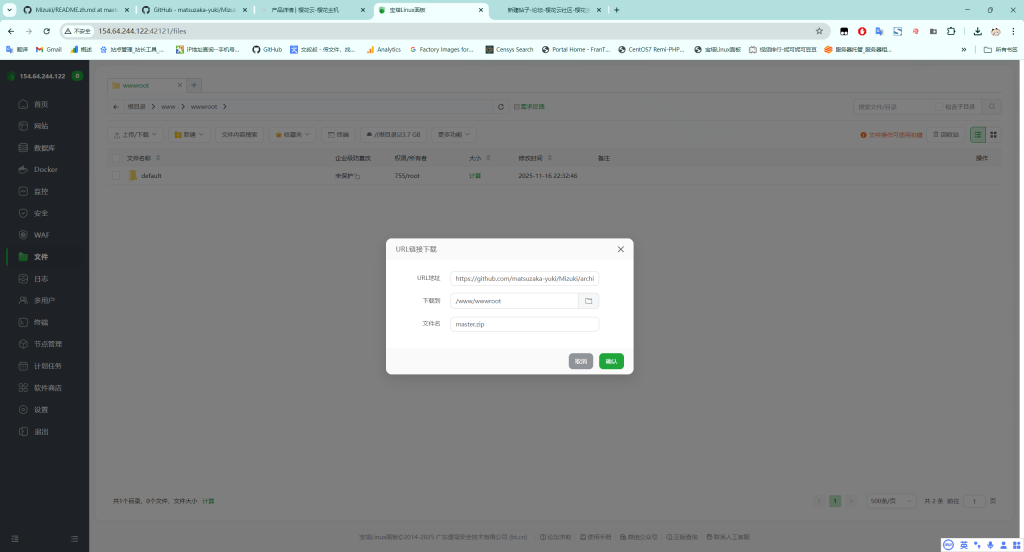Click the refresh icon in the path bar

501,106
